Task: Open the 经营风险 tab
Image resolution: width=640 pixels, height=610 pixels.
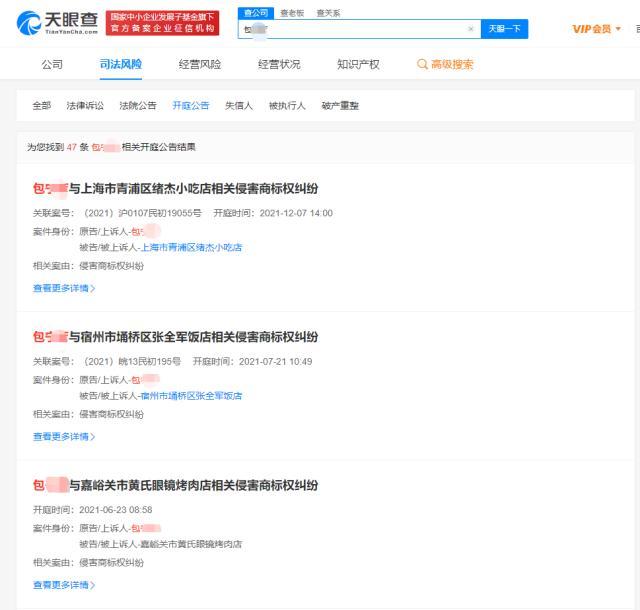Action: click(x=200, y=65)
